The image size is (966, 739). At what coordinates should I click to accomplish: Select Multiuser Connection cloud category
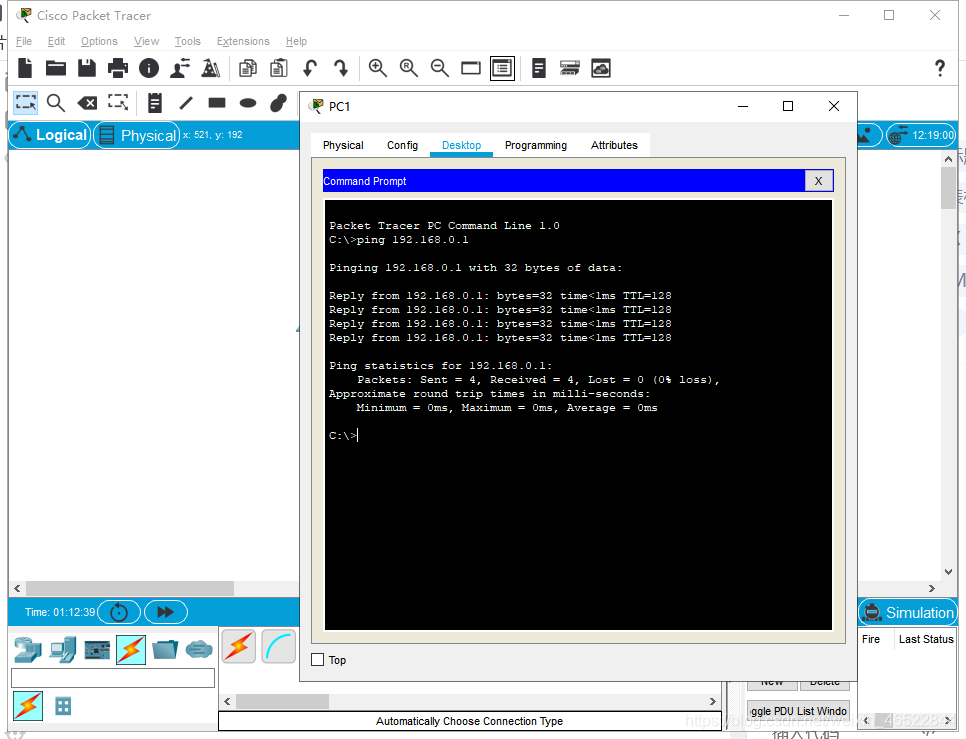point(199,650)
